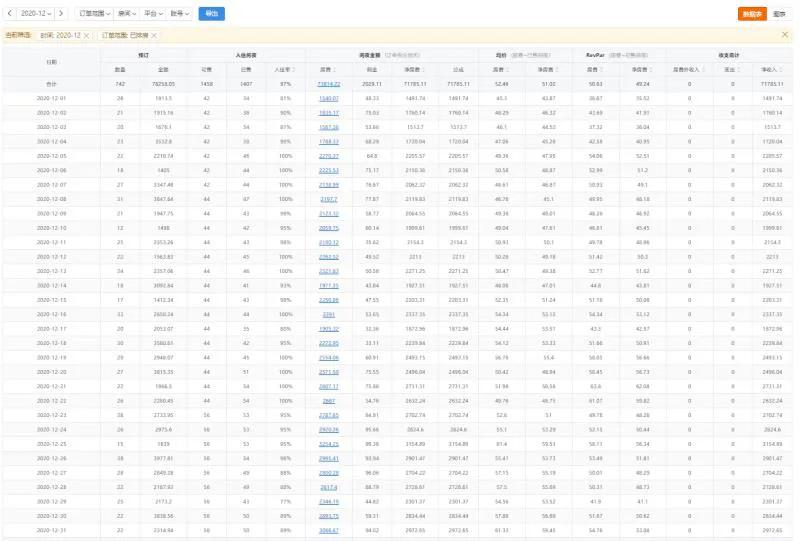This screenshot has height=541, width=800.
Task: Open the fourth filter dropdown in toolbar
Action: click(x=180, y=13)
